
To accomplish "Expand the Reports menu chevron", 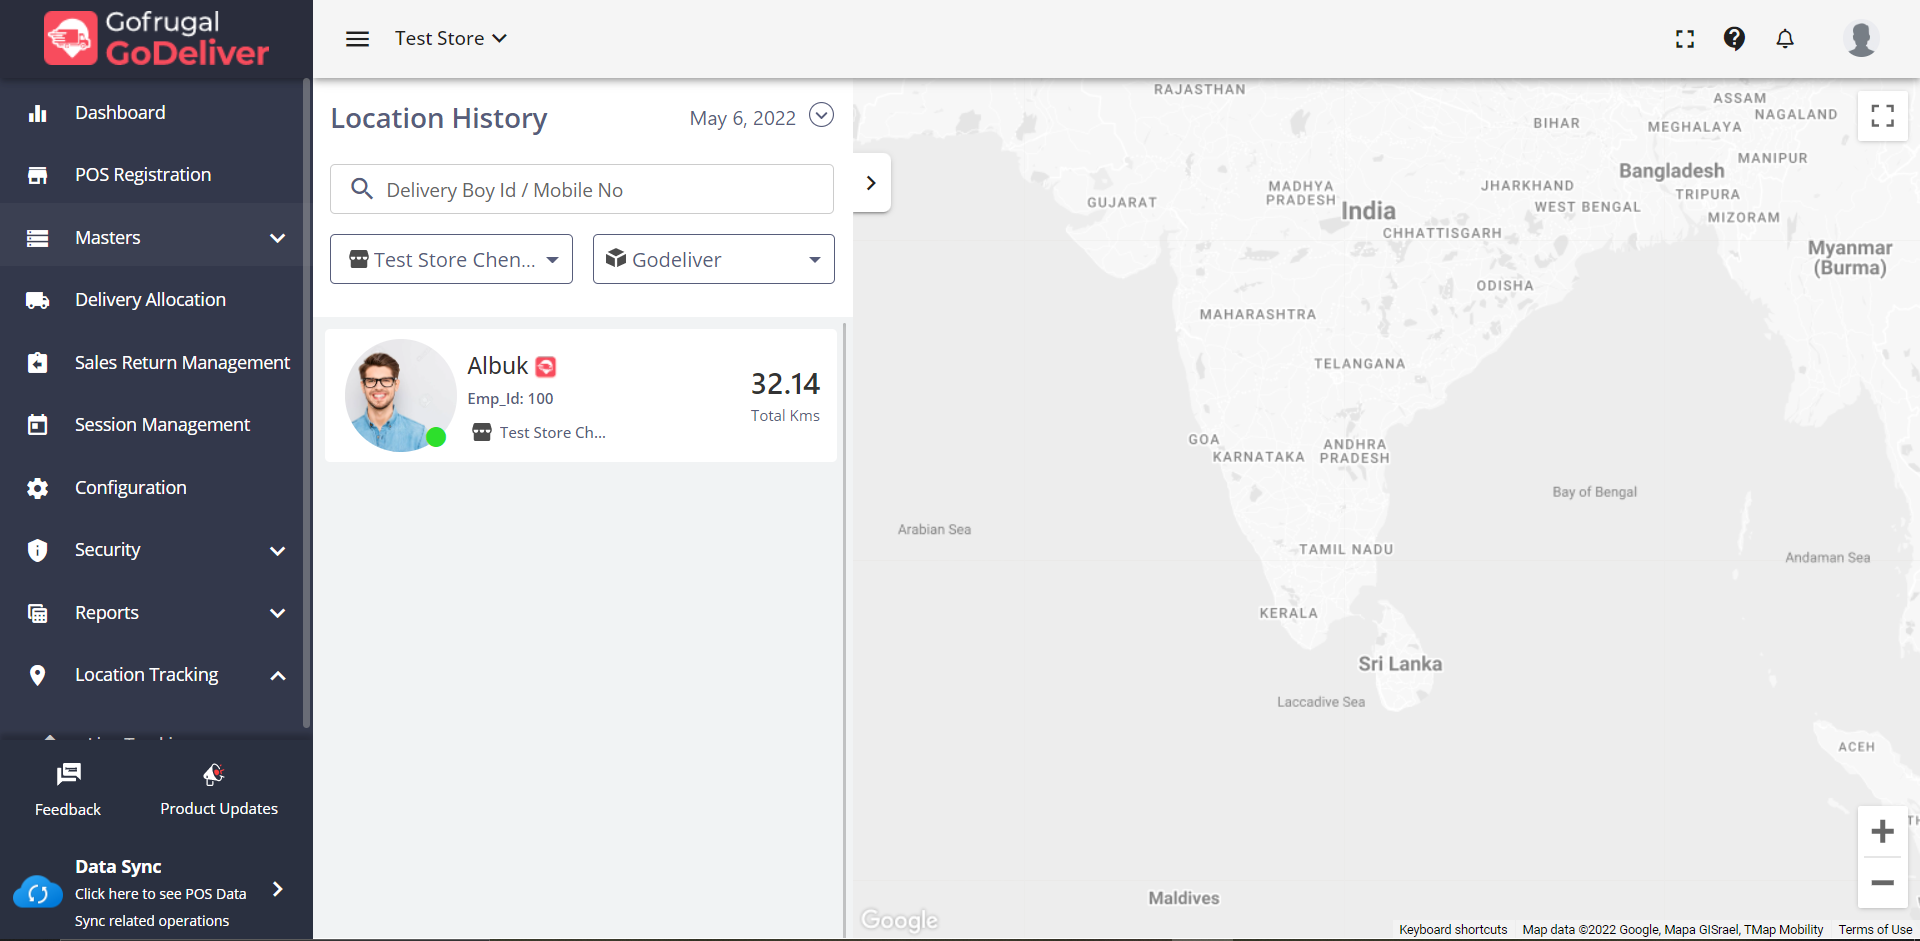I will click(x=278, y=613).
